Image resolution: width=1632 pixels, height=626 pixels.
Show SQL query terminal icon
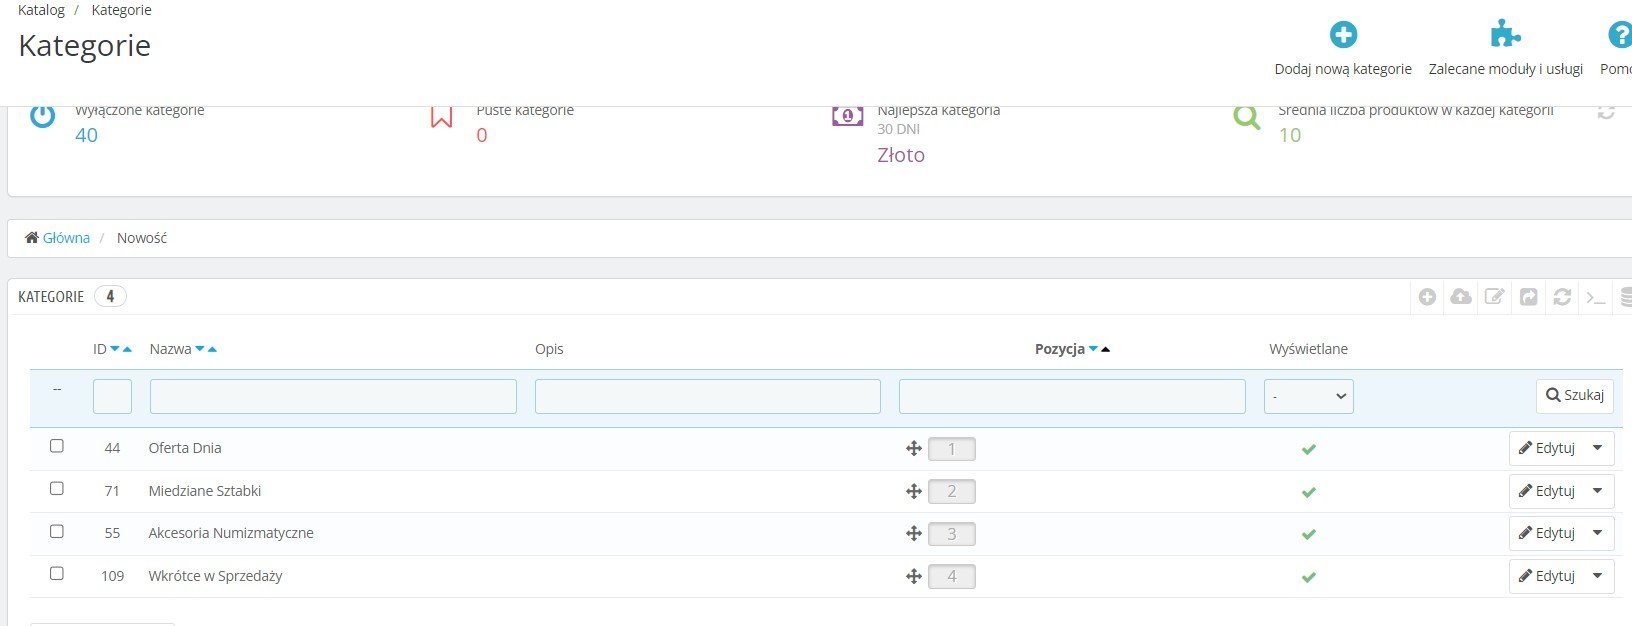(x=1596, y=297)
